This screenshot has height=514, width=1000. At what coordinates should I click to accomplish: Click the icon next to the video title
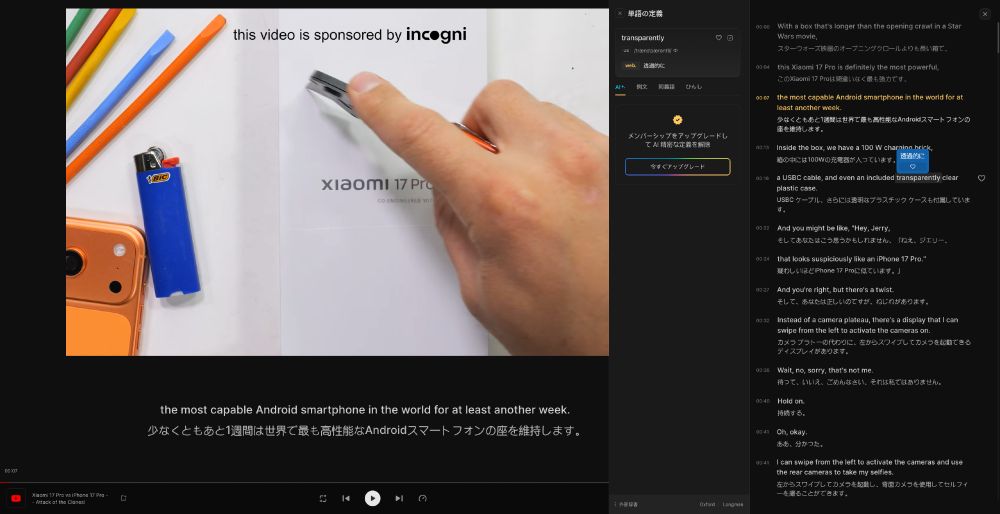[x=124, y=498]
